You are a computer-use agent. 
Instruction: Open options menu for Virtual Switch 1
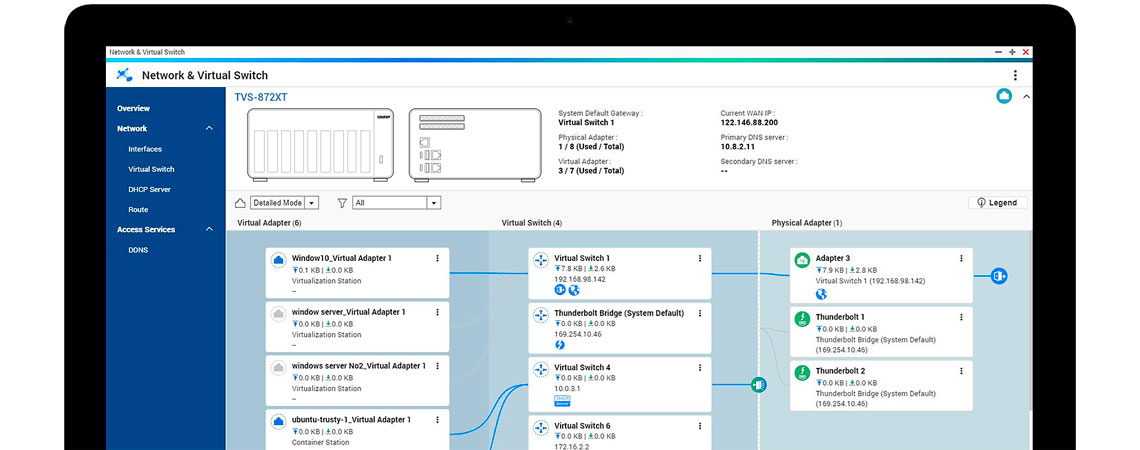click(699, 258)
